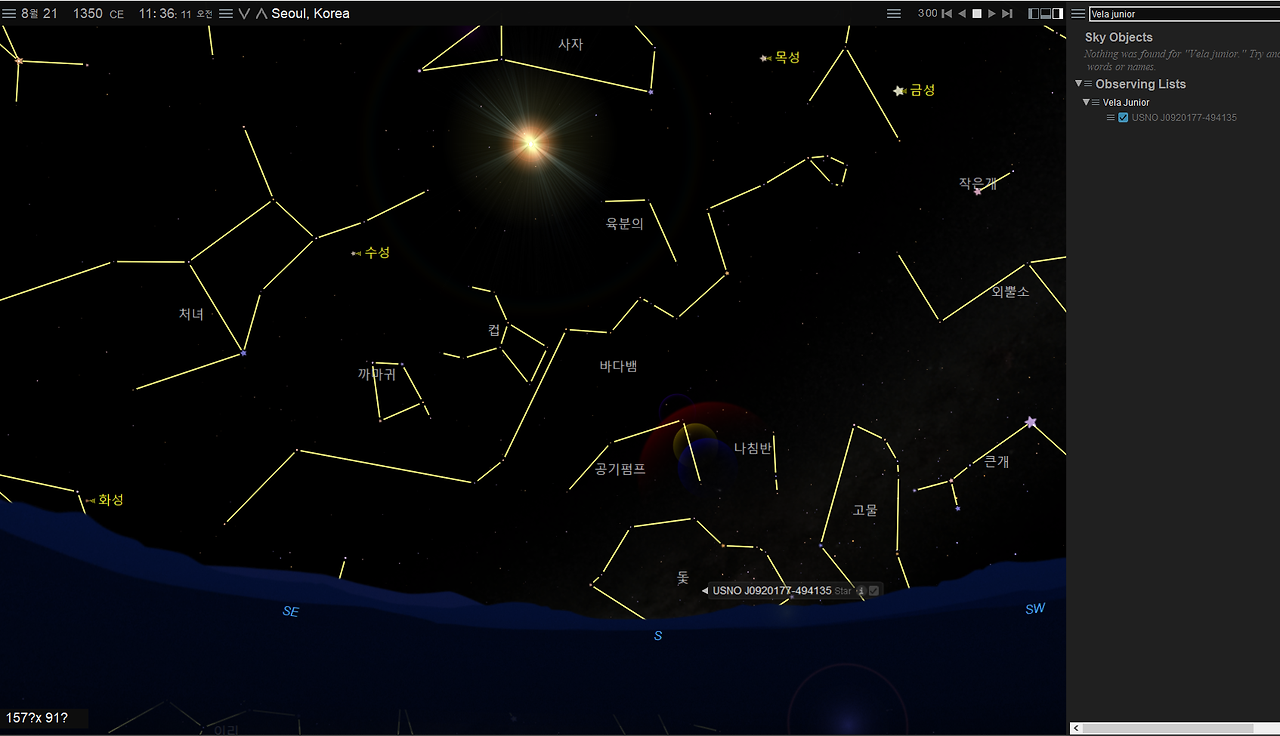Image resolution: width=1280 pixels, height=736 pixels.
Task: Click the 까마귀 (Corvus) constellation label
Action: 377,375
